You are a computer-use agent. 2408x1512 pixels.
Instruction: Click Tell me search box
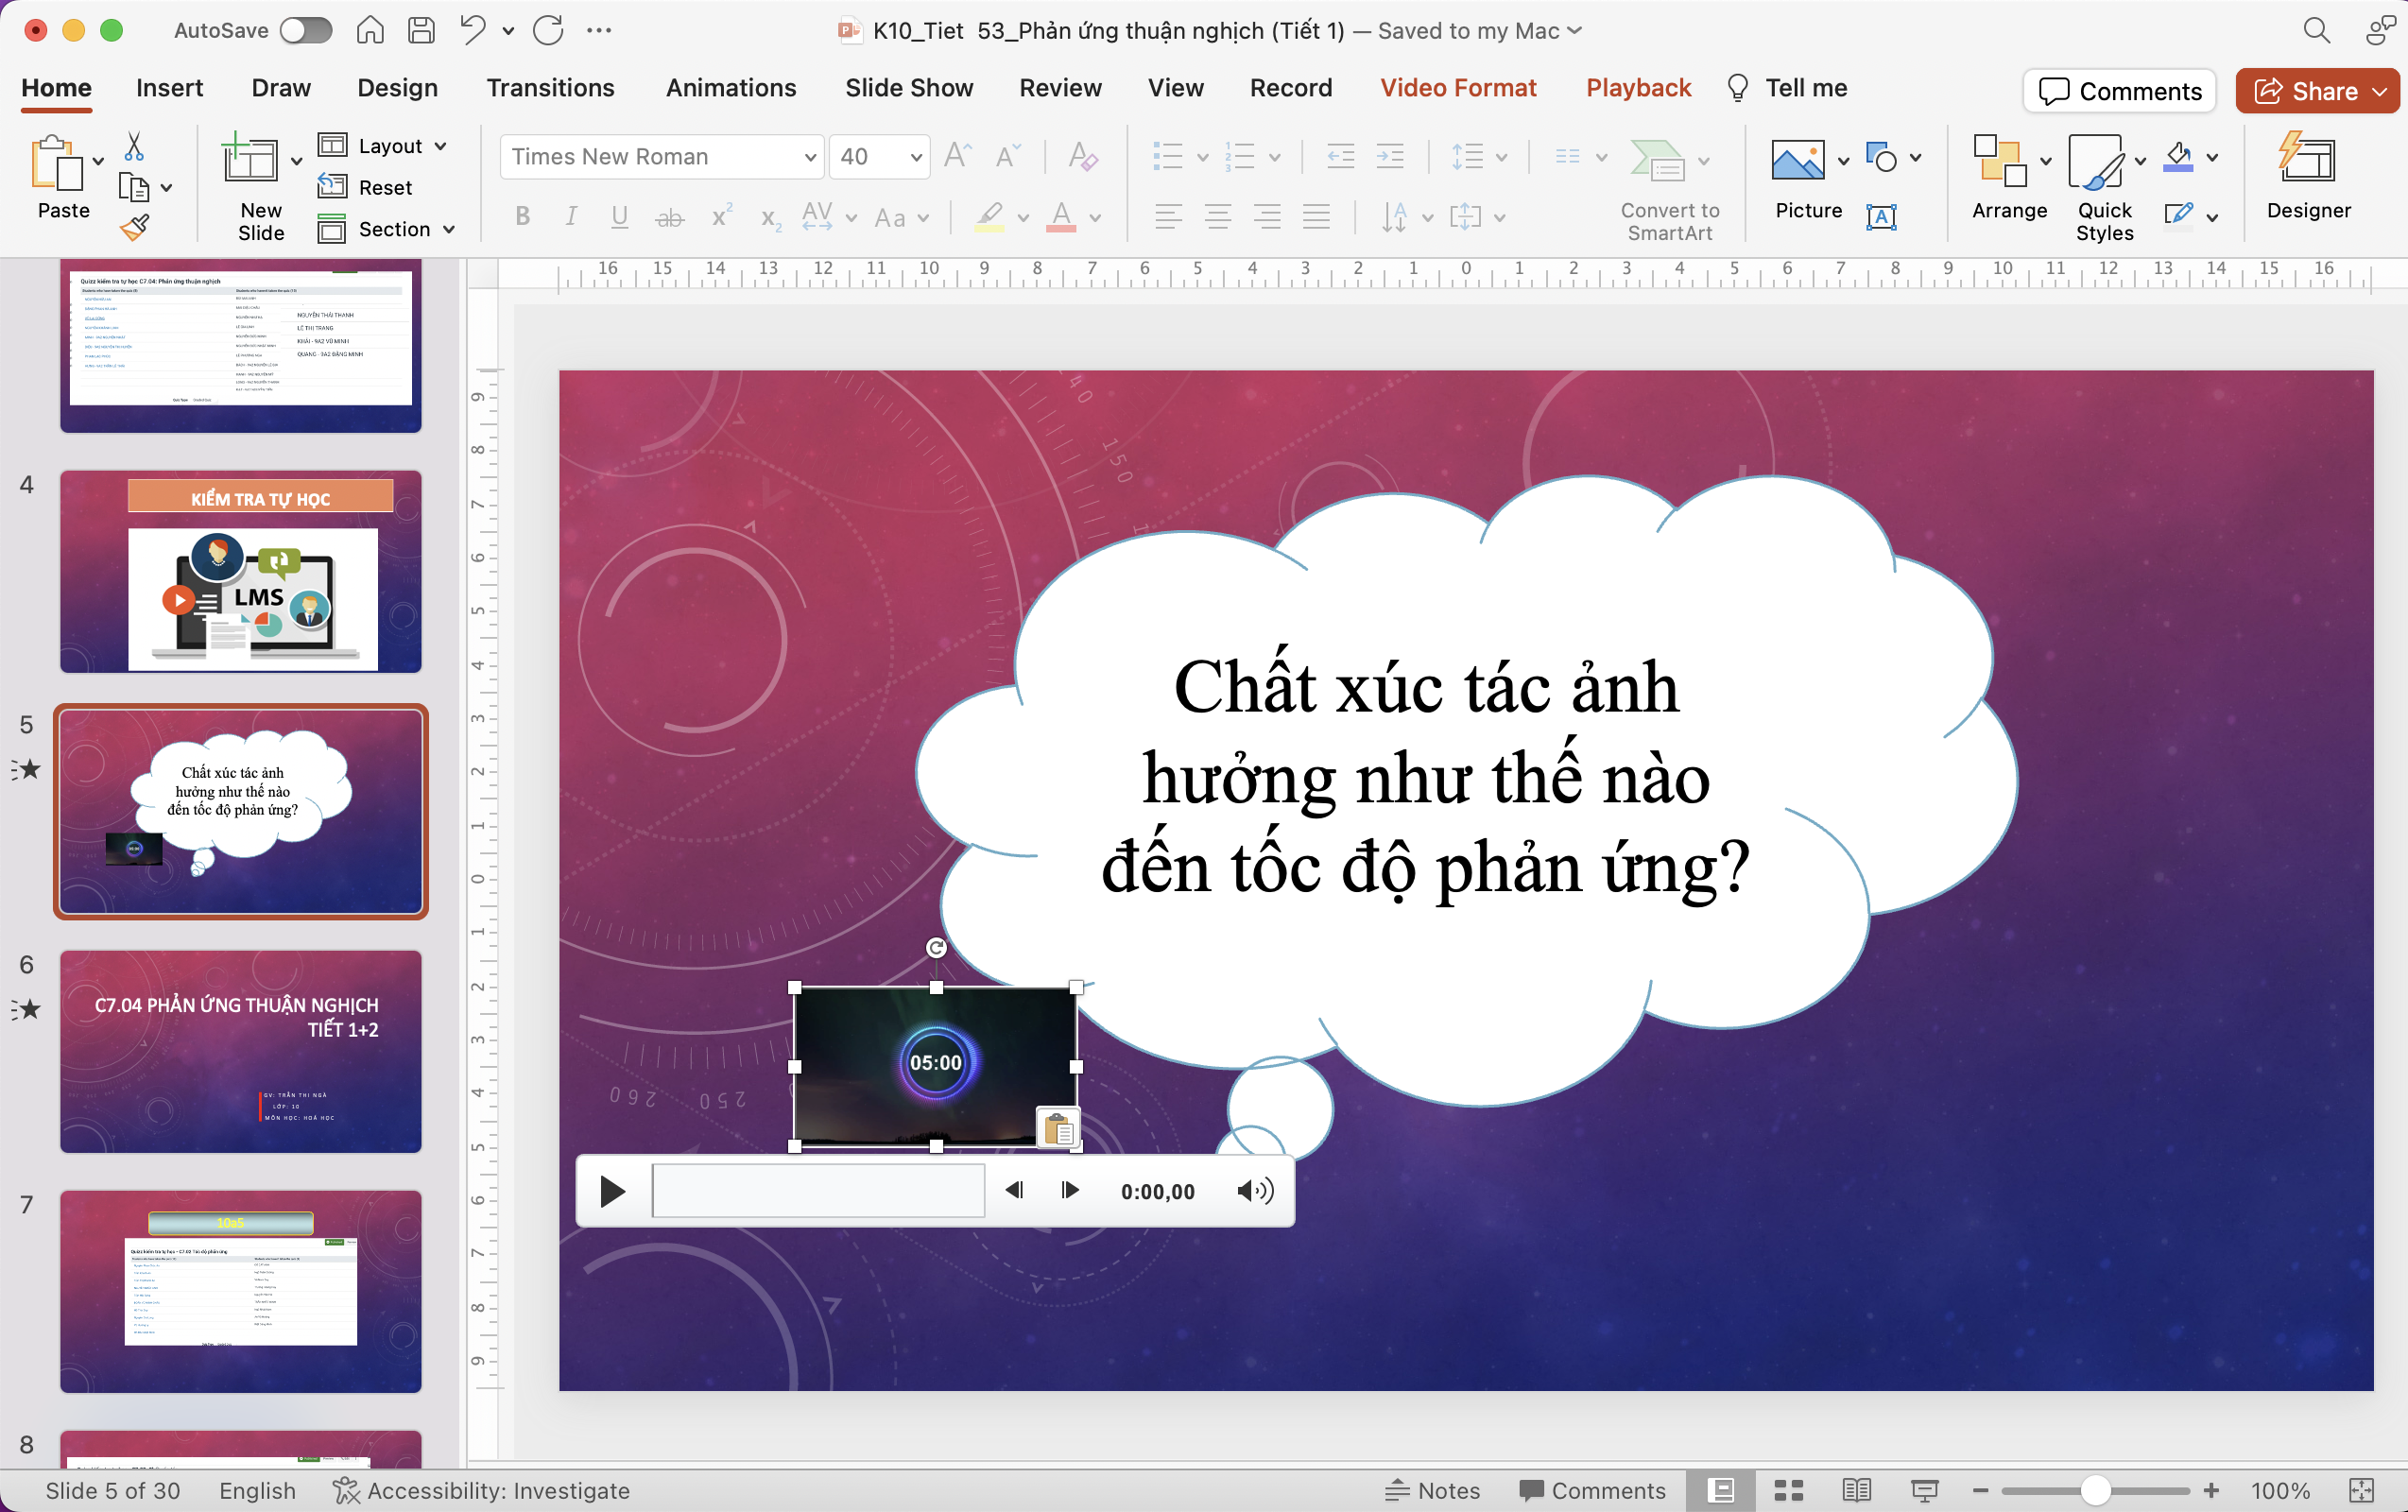pos(1787,88)
